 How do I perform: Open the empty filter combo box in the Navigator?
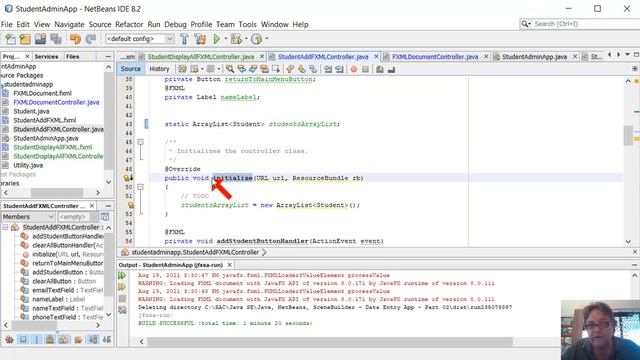[x=78, y=217]
